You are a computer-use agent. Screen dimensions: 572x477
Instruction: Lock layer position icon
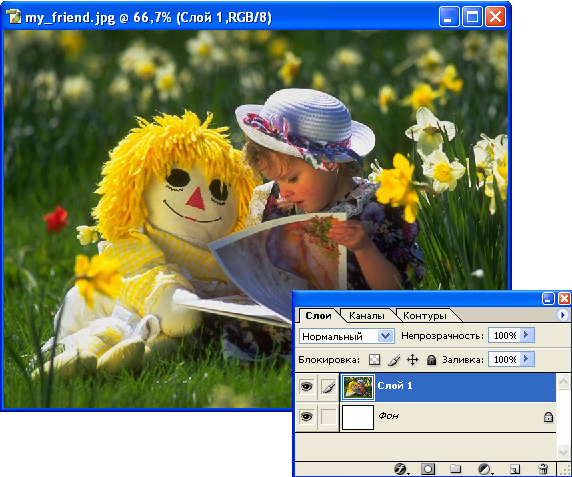[412, 360]
